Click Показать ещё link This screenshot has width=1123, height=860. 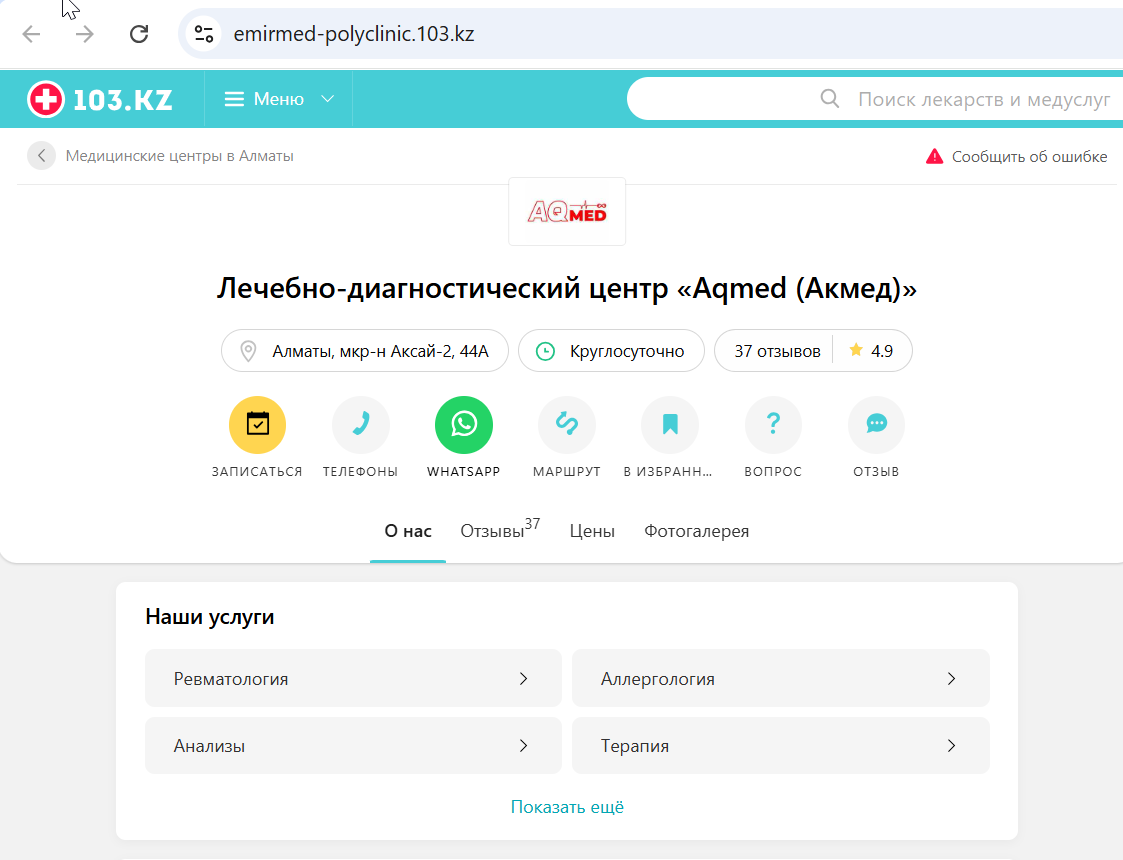point(567,807)
